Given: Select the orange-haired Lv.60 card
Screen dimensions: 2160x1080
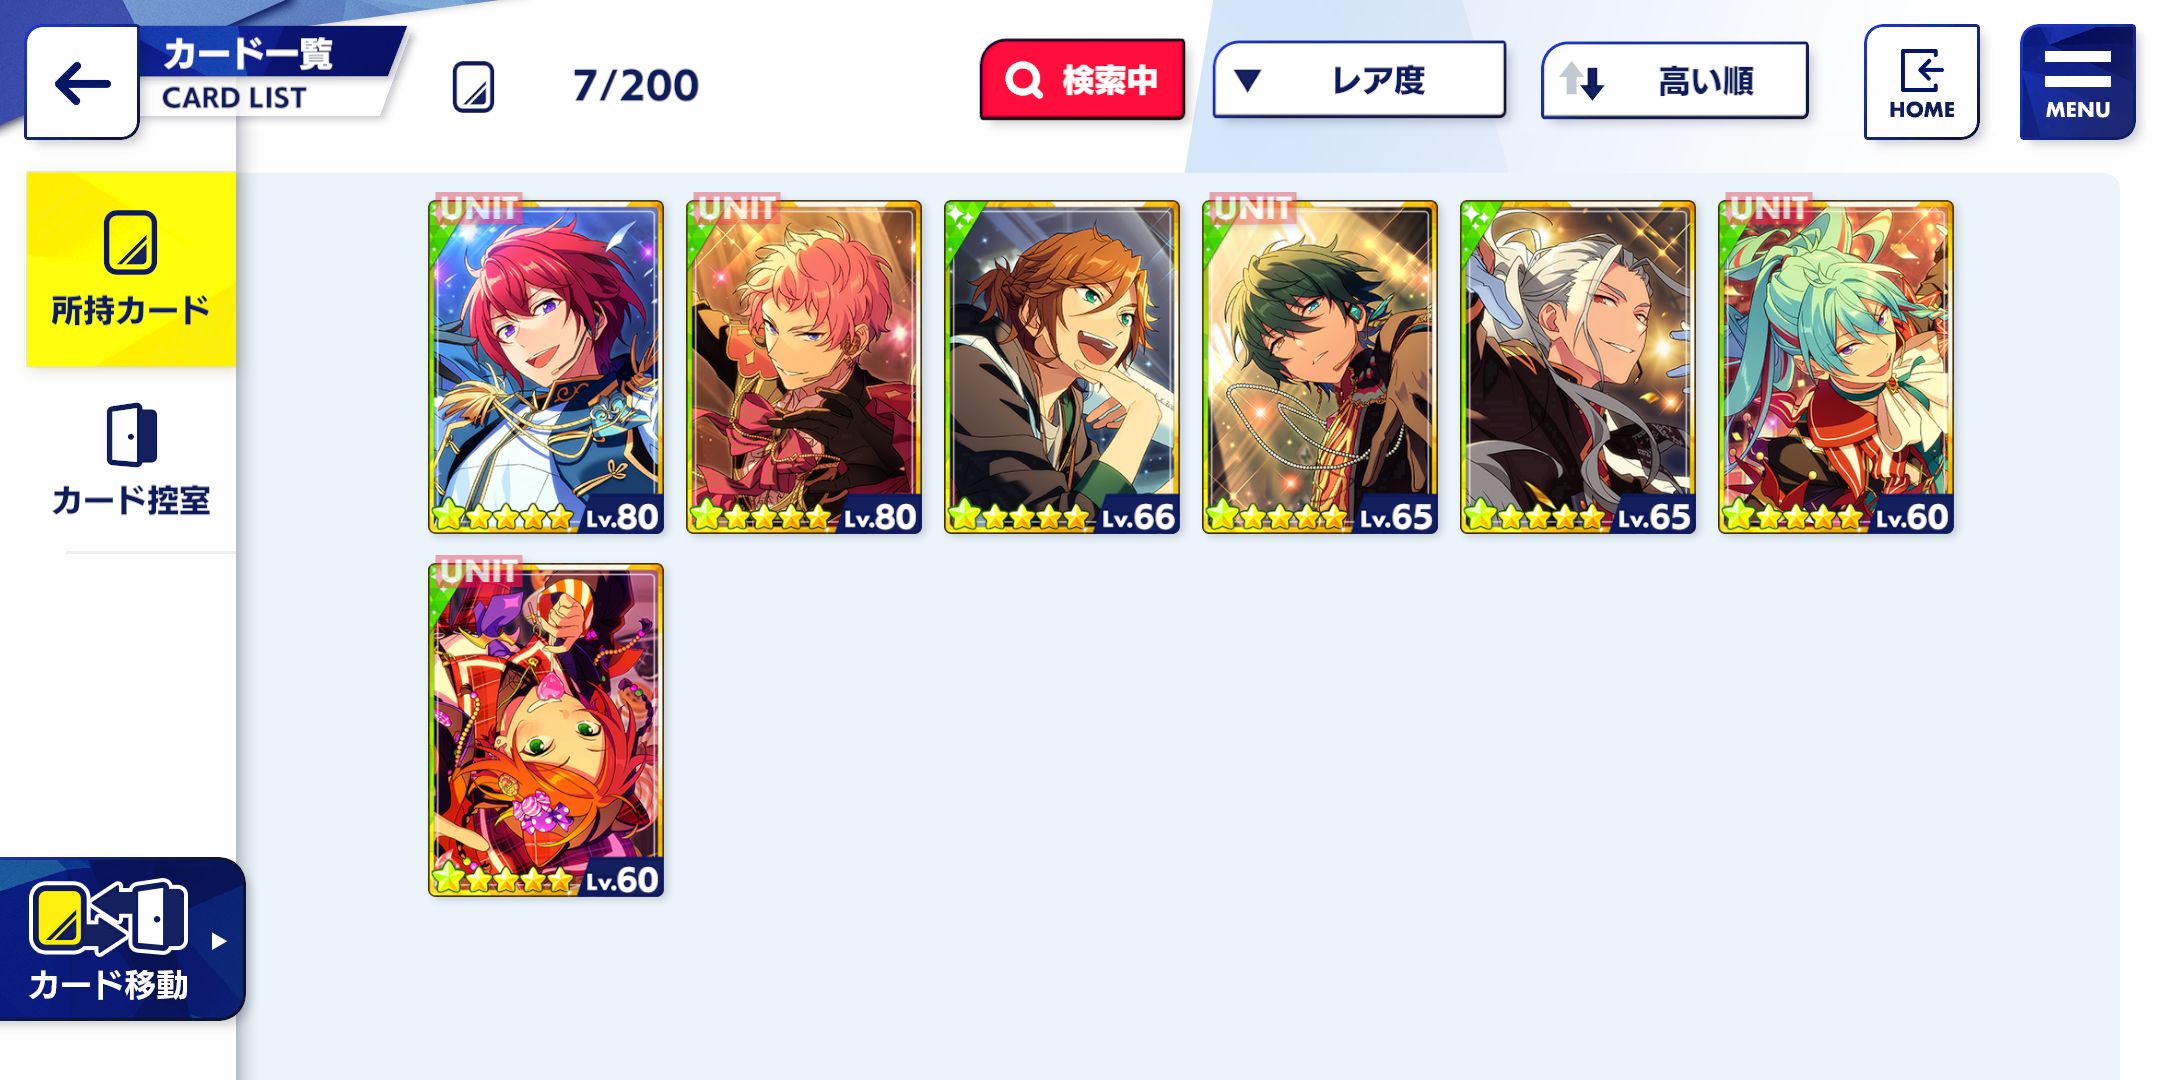Looking at the screenshot, I should pos(546,730).
